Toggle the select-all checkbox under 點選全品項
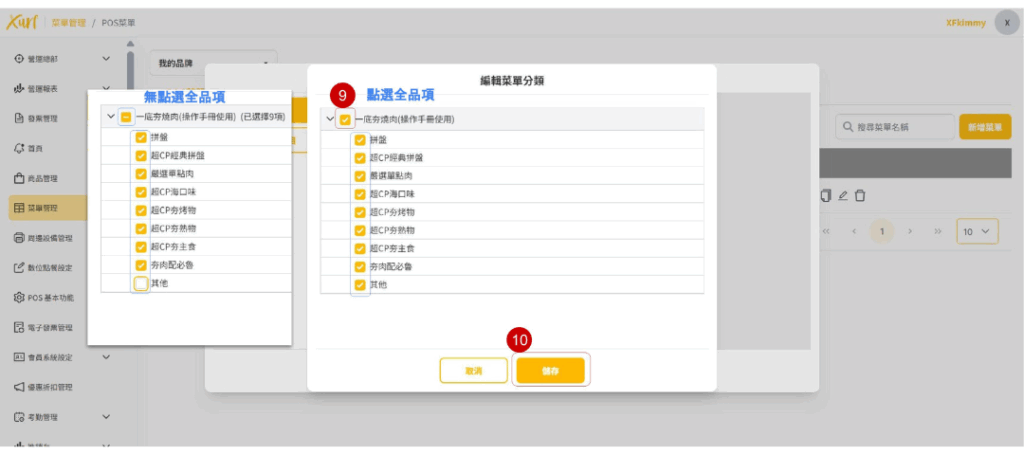The height and width of the screenshot is (455, 1024). (x=345, y=119)
